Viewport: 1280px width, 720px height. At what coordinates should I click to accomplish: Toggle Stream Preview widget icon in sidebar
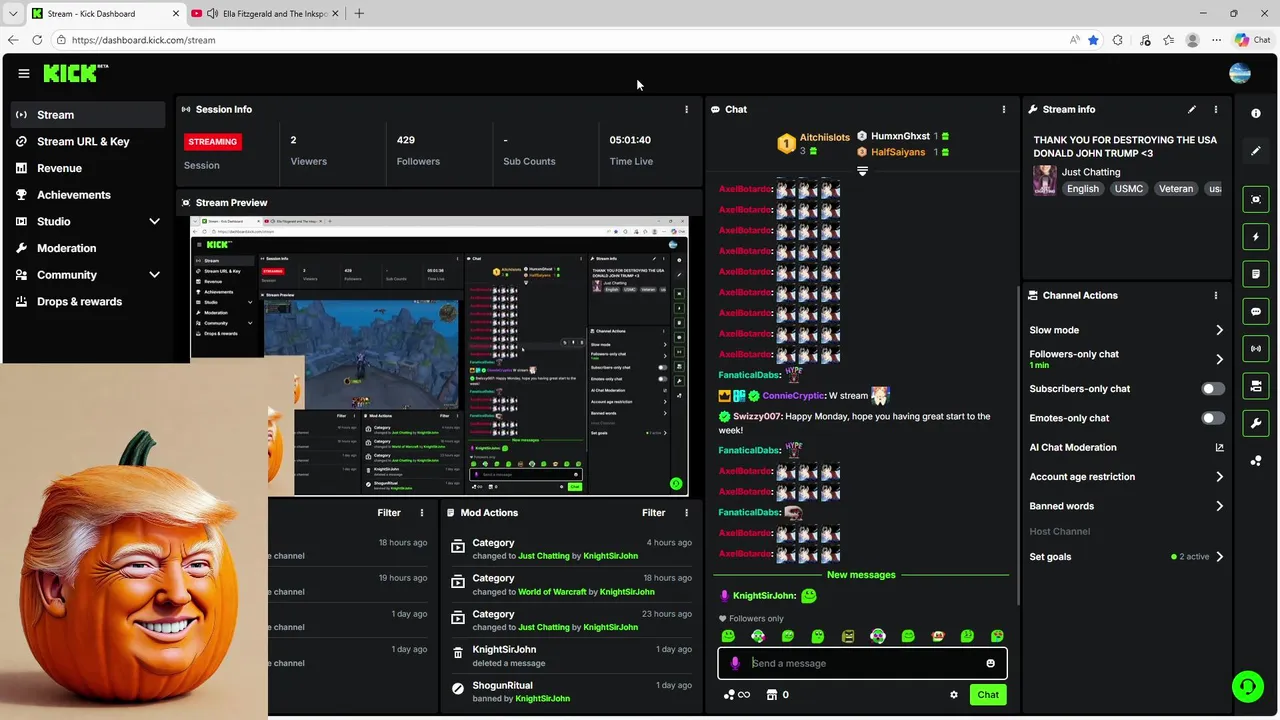1256,199
